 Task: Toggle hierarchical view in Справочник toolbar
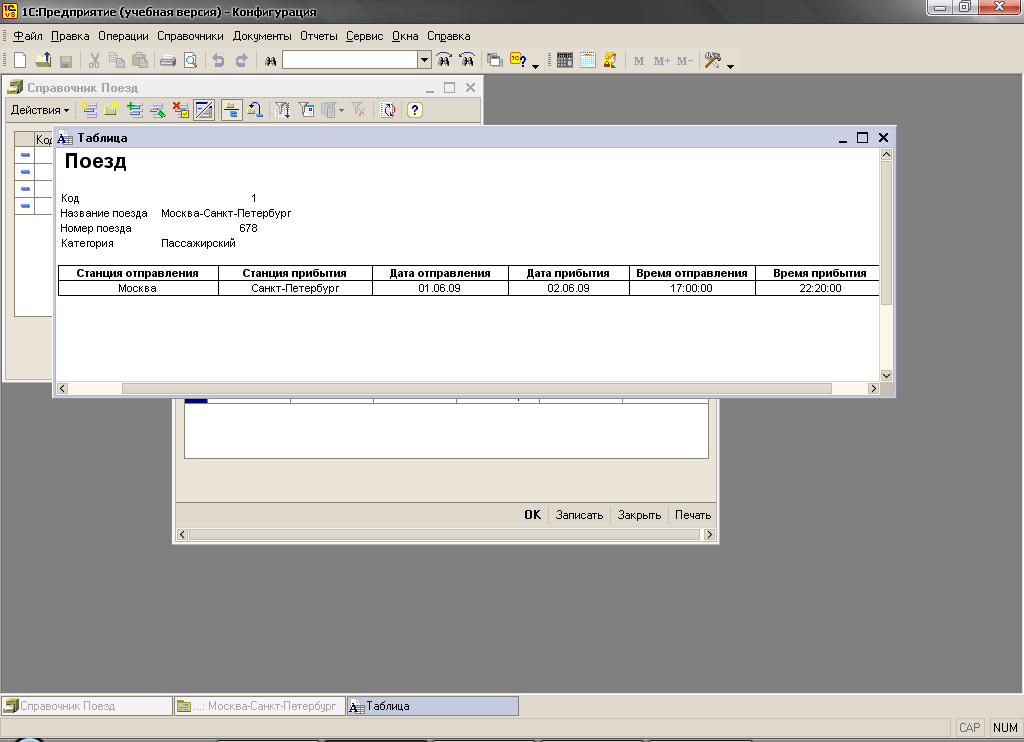point(231,110)
